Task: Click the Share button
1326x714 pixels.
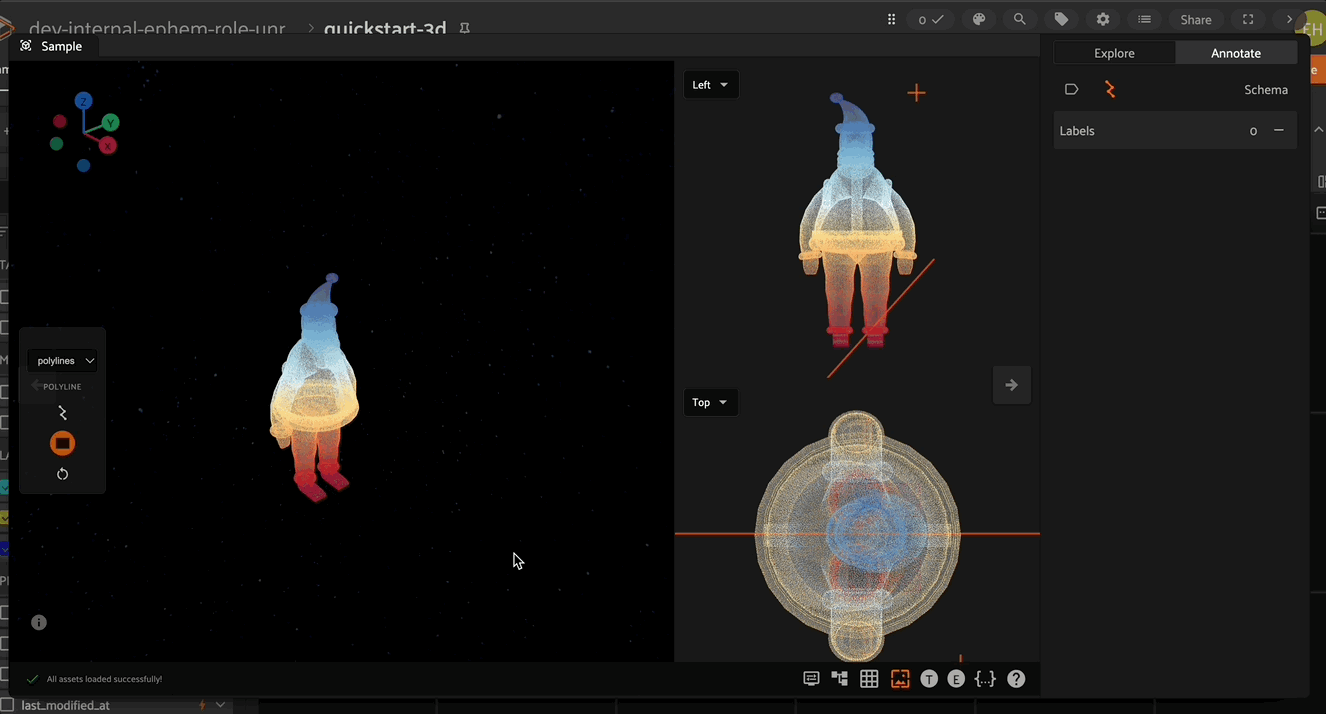Action: (x=1195, y=20)
